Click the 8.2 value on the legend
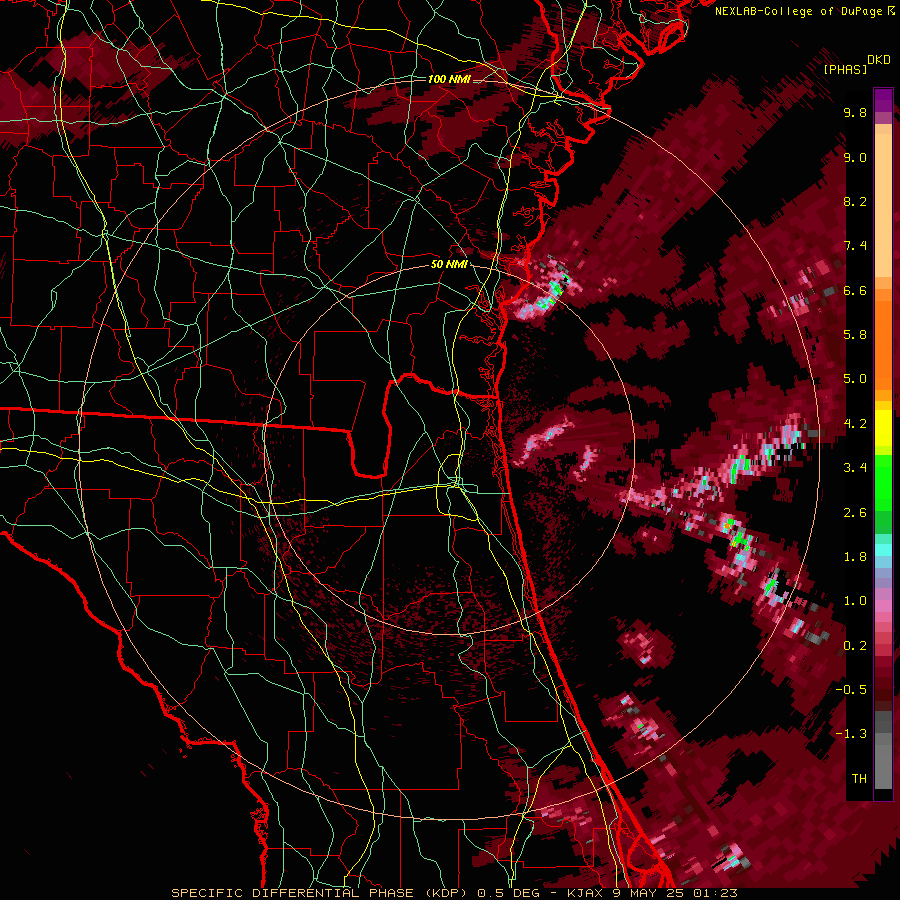 point(855,201)
